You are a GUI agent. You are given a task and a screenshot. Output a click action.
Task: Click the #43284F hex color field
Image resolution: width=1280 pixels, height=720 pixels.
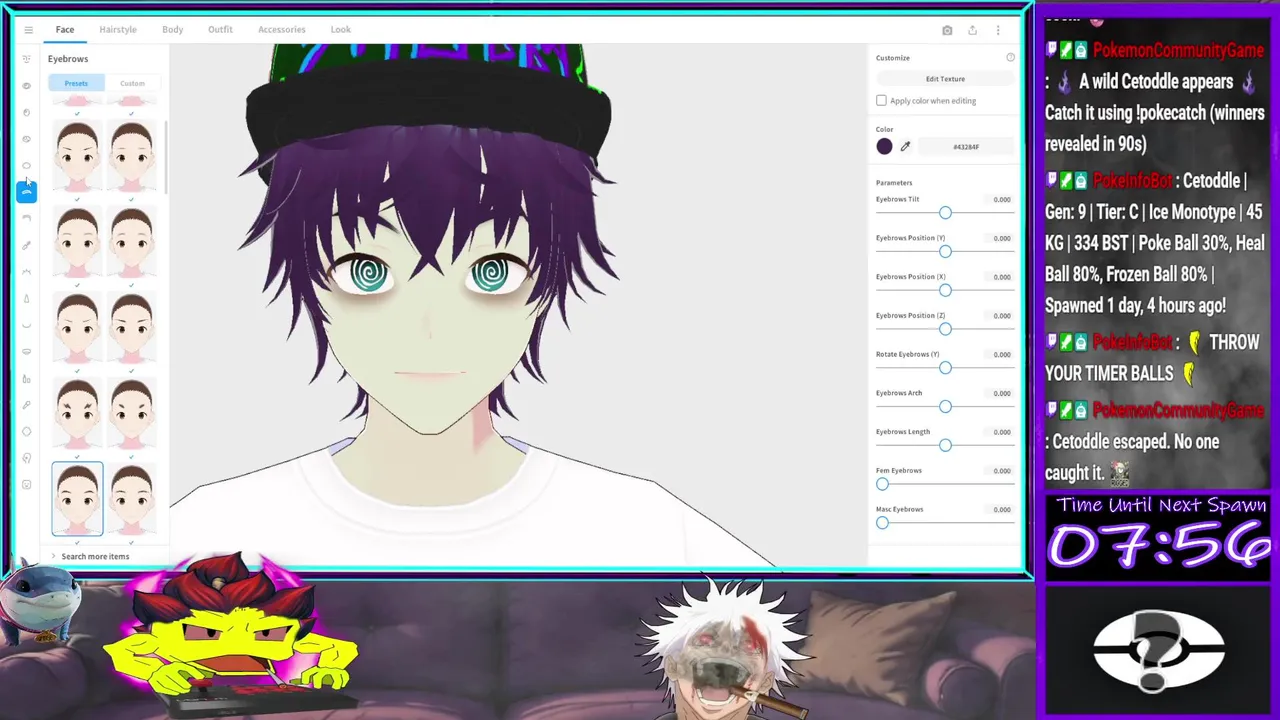click(966, 147)
